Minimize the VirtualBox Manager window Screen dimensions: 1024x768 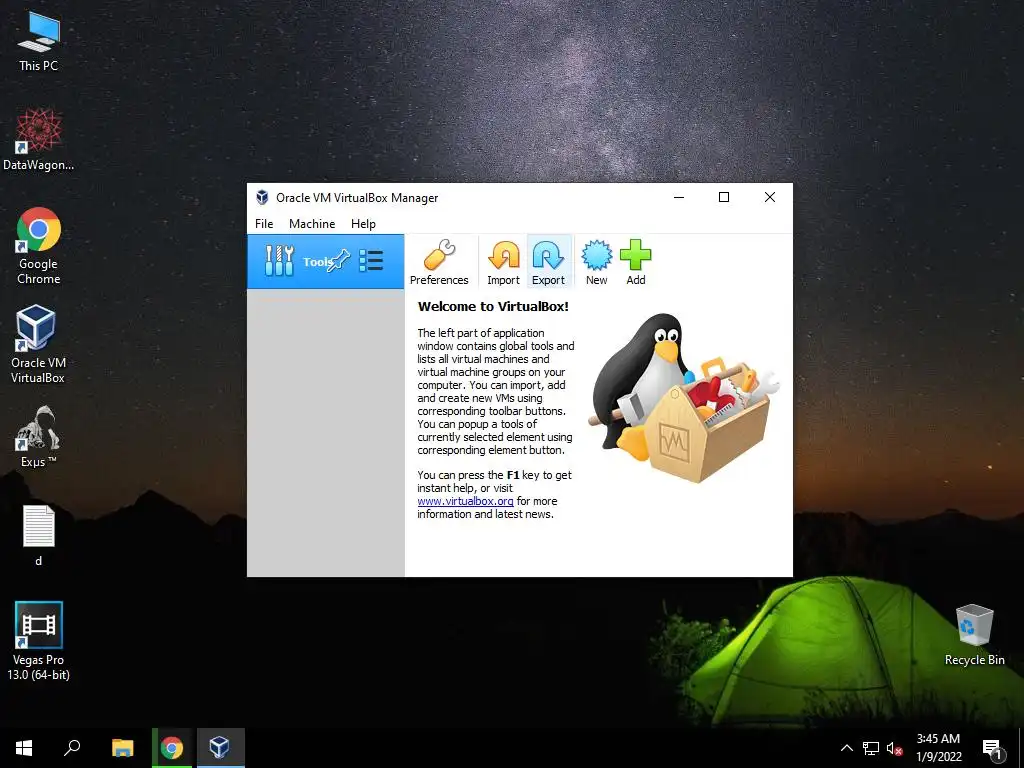(x=679, y=197)
